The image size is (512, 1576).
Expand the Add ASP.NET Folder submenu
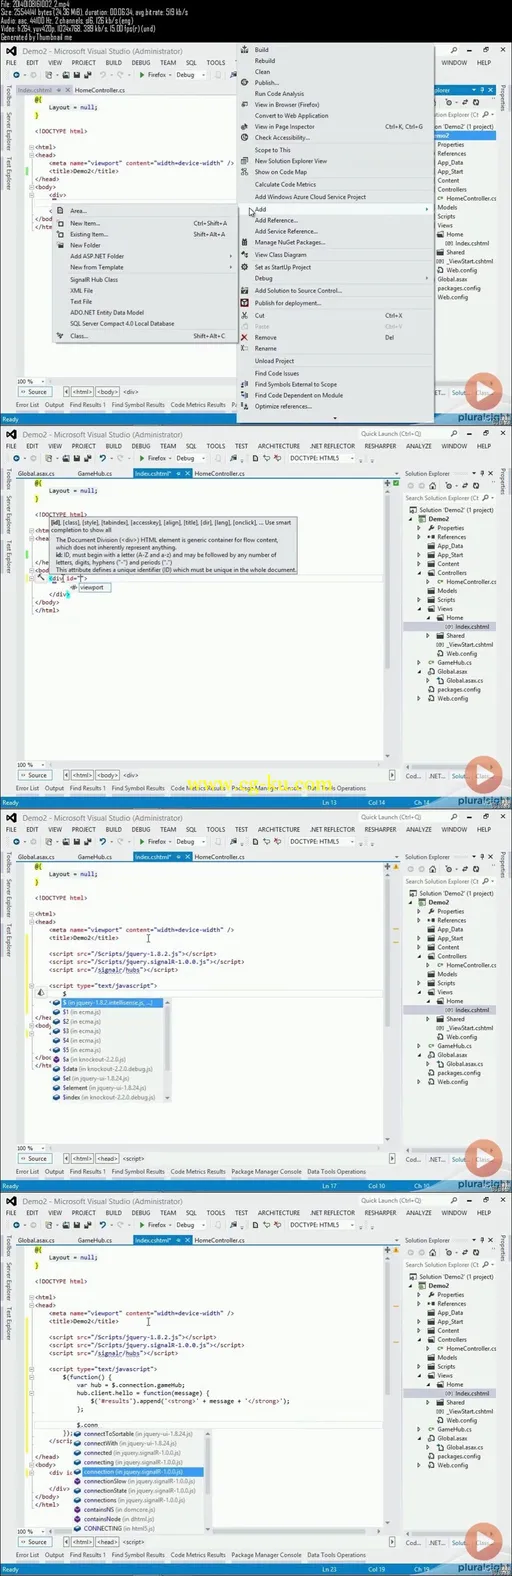[x=143, y=256]
